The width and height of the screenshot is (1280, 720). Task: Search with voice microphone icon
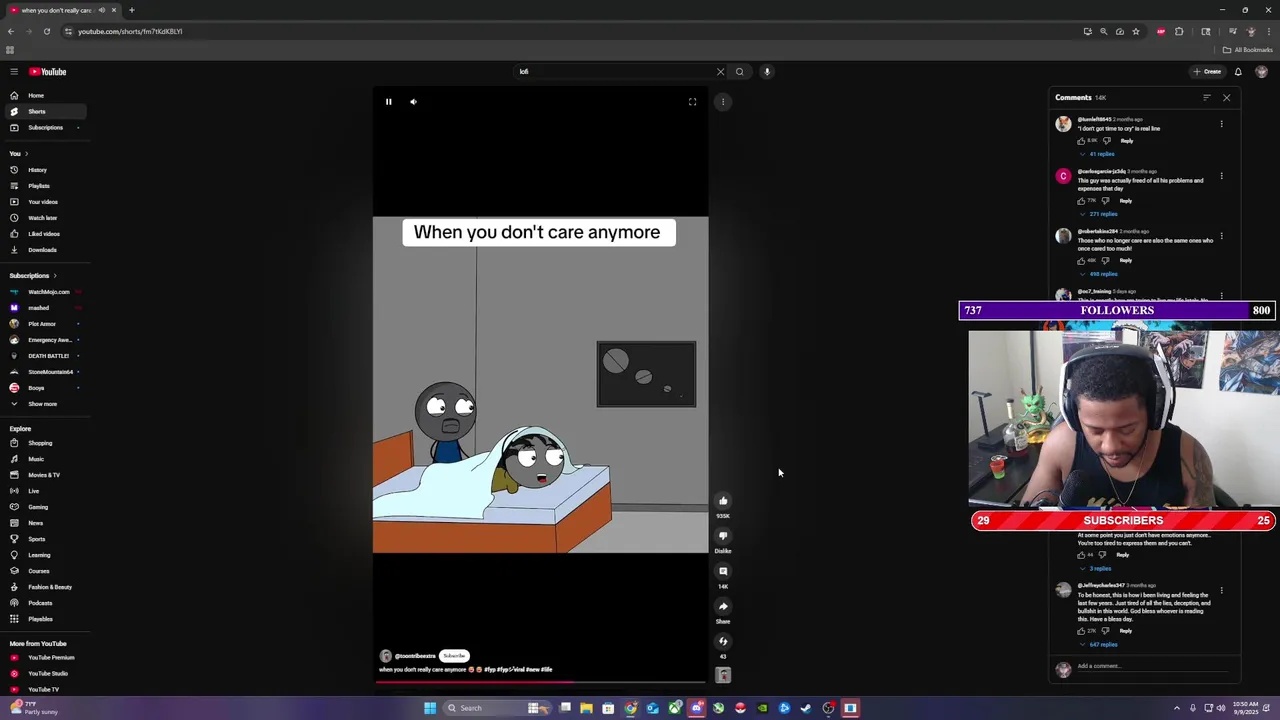coord(767,72)
